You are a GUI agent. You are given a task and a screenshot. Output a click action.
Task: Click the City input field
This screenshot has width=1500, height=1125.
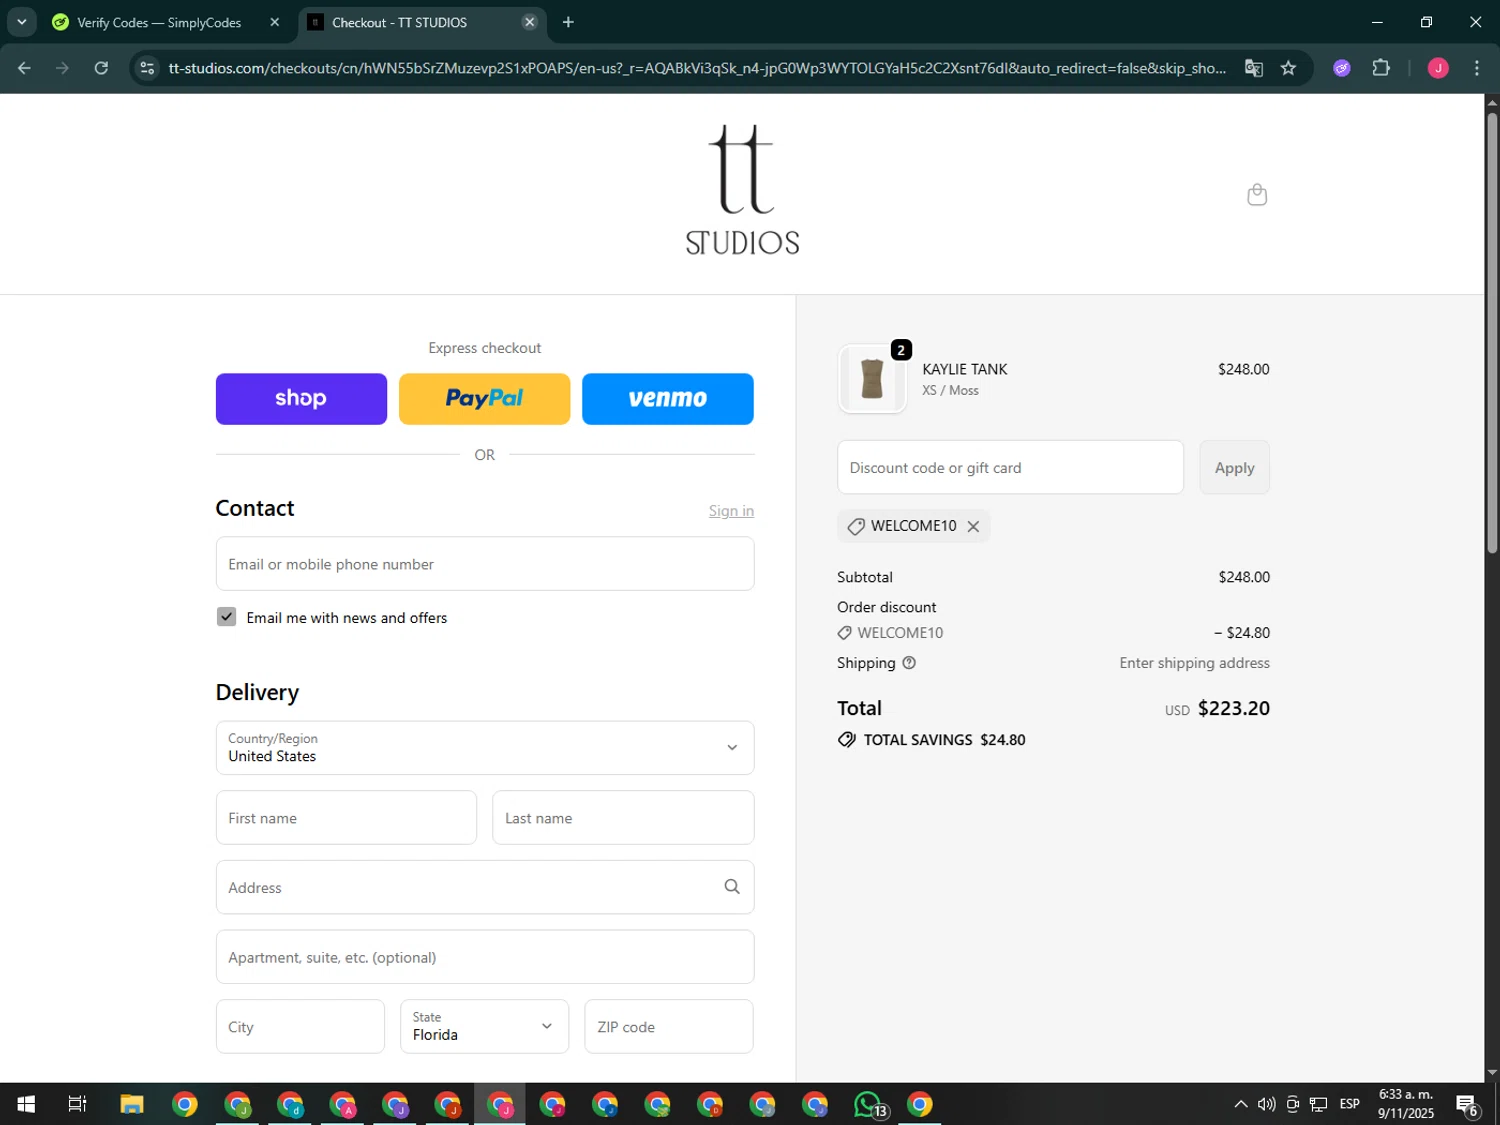[x=300, y=1026]
